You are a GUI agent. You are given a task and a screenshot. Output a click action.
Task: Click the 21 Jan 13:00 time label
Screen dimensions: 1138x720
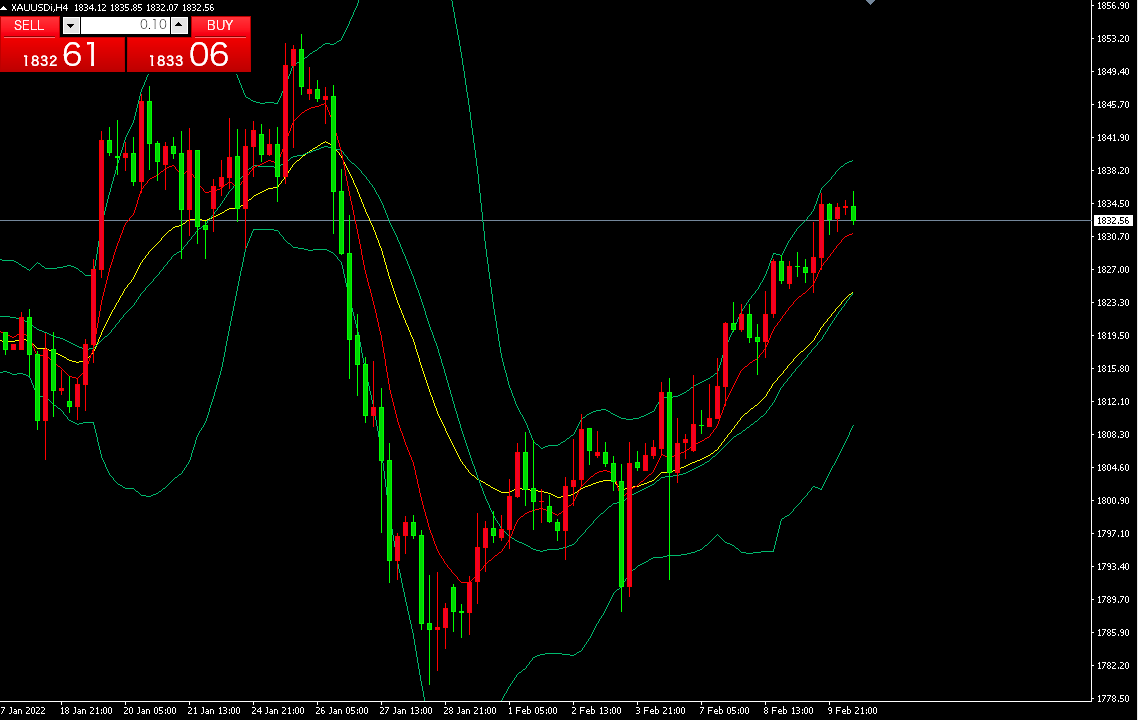tap(214, 711)
